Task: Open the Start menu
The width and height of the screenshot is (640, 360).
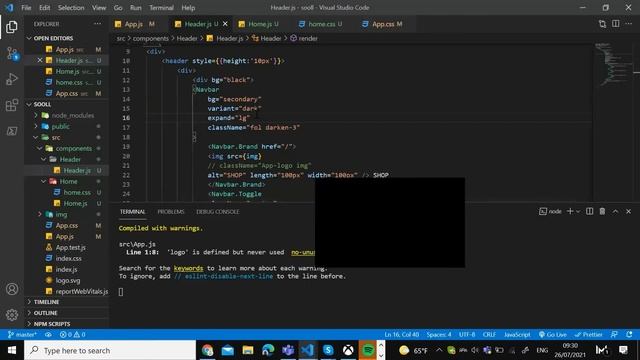Action: click(x=12, y=350)
